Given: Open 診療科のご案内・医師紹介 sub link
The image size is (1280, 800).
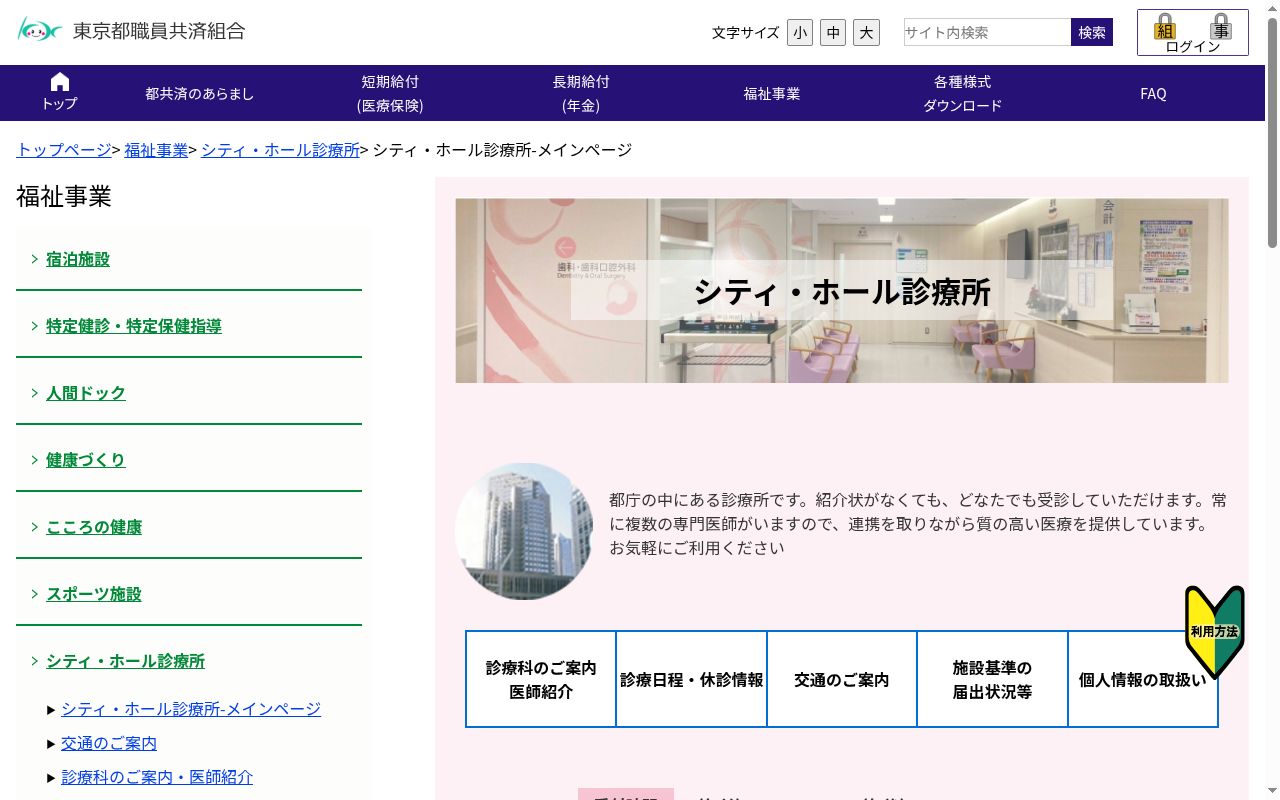Looking at the screenshot, I should coord(157,777).
